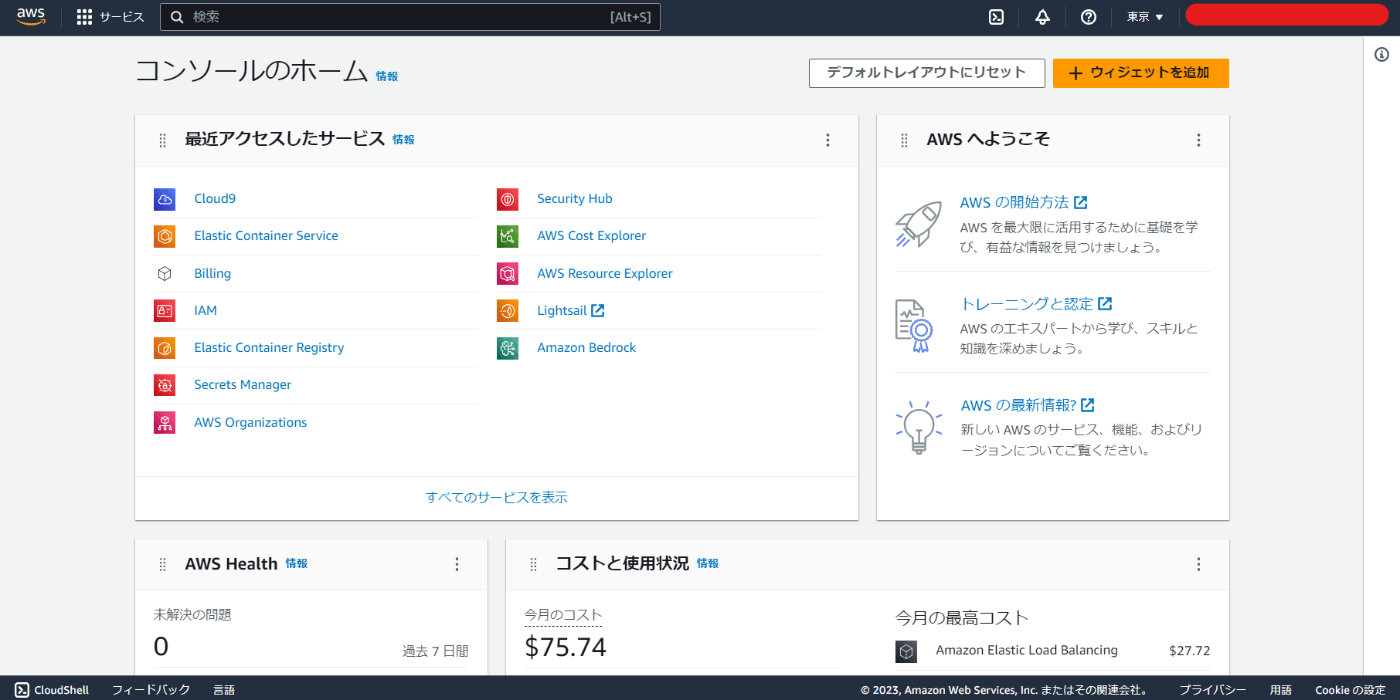Click the rocket icon for getting started
The width and height of the screenshot is (1400, 700).
click(919, 224)
